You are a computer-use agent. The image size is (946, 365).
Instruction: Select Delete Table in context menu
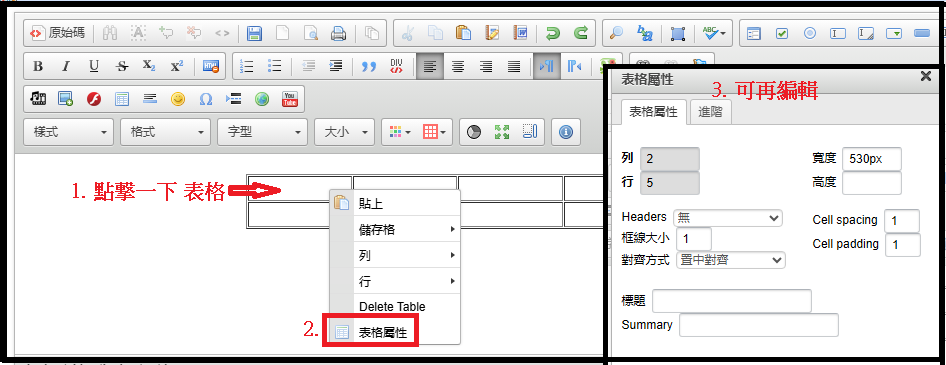click(395, 306)
